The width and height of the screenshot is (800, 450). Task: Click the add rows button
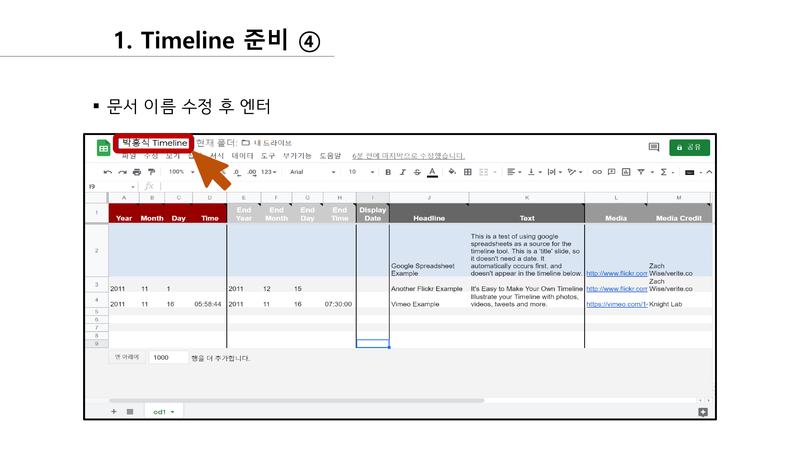pyautogui.click(x=127, y=357)
